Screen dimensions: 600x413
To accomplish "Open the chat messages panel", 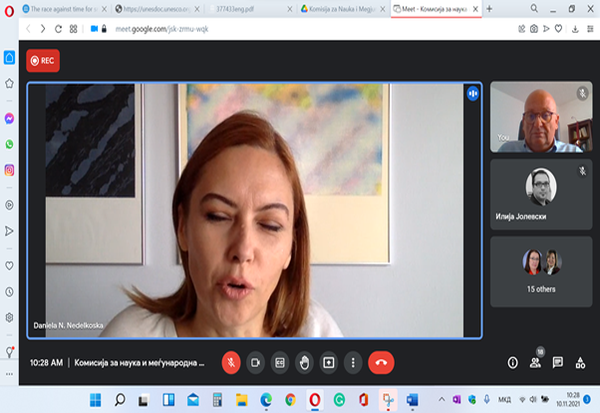I will pos(558,362).
